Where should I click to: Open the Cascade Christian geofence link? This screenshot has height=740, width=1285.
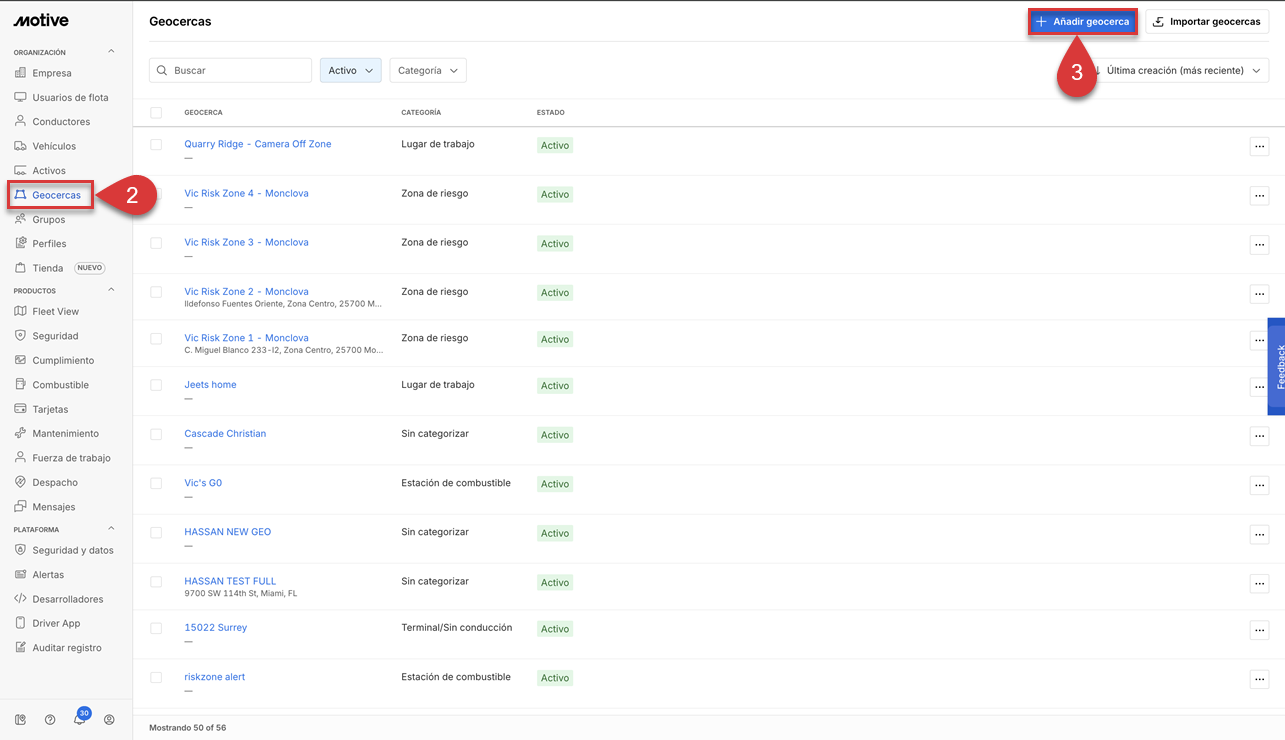click(x=225, y=434)
